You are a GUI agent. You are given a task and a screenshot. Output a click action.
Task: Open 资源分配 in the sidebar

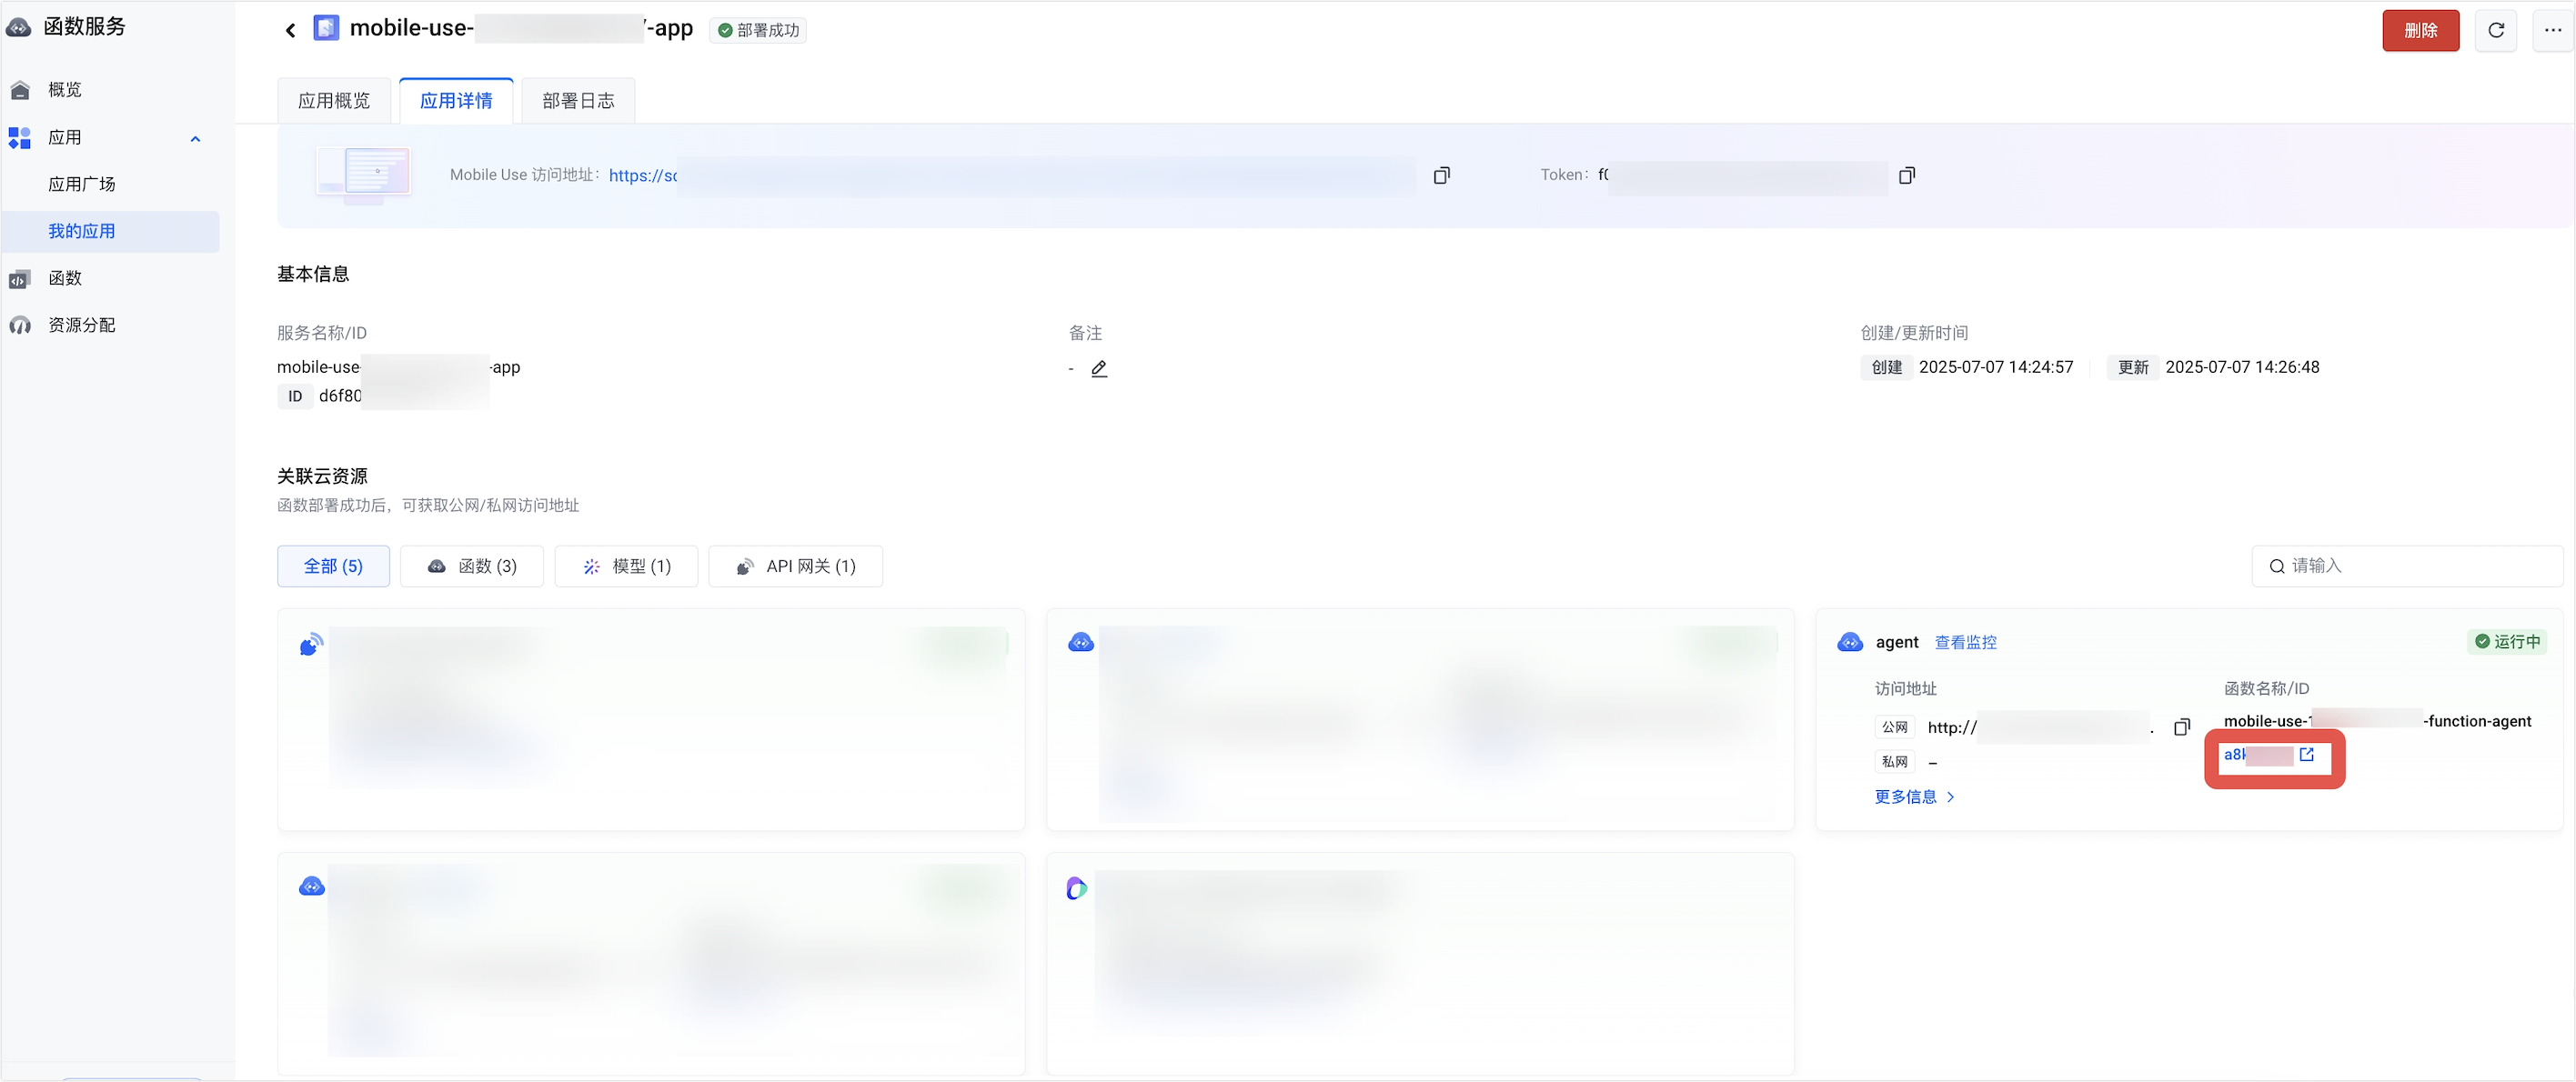[82, 325]
